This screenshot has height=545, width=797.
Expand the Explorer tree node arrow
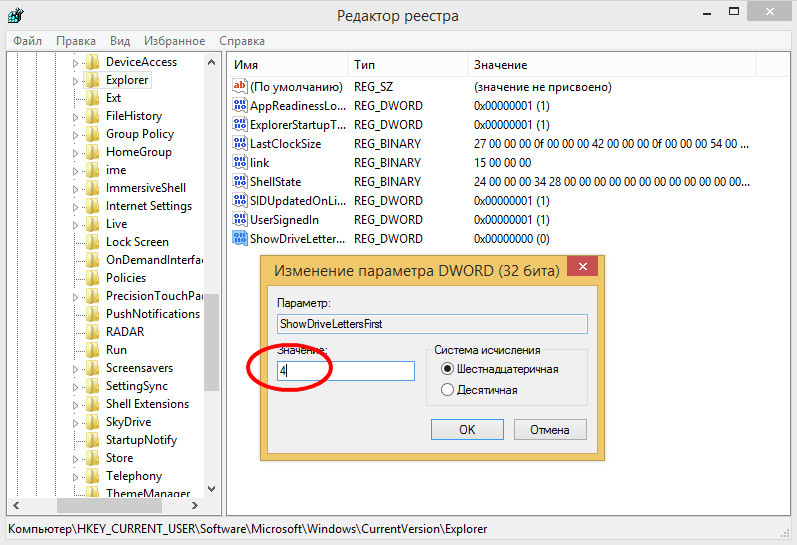75,81
